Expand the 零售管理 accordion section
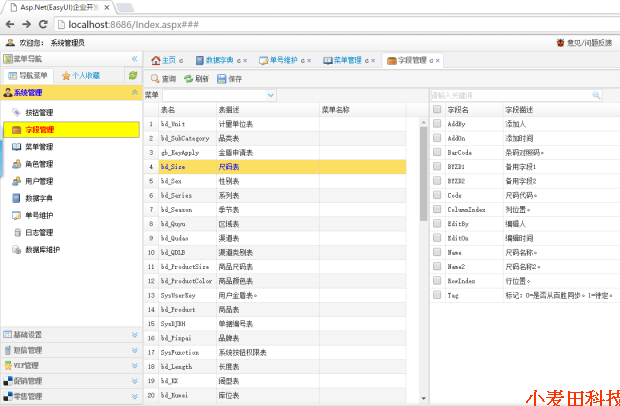 click(134, 397)
